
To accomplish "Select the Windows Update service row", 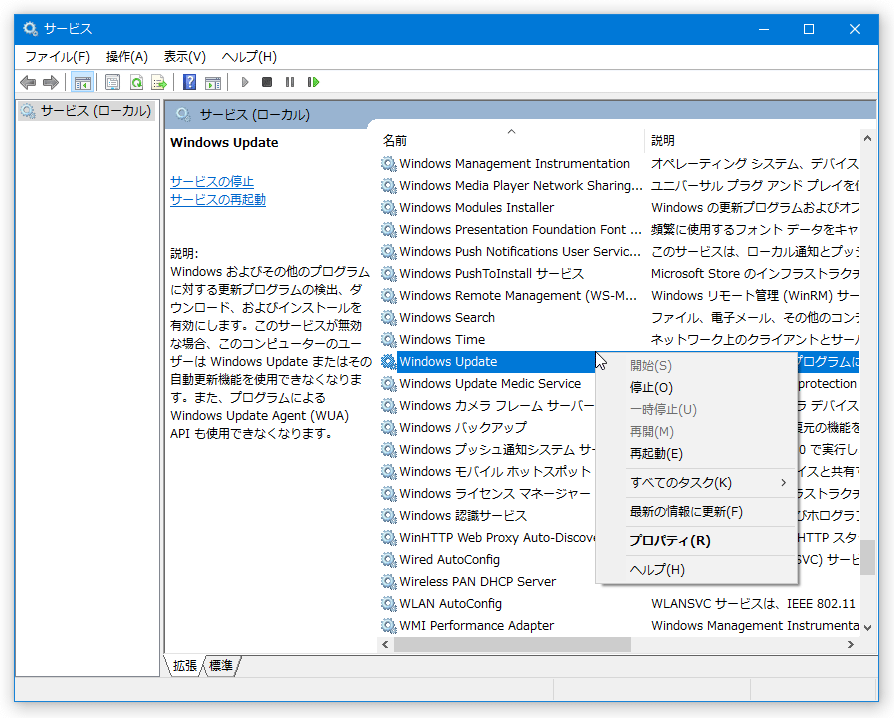I will 488,362.
